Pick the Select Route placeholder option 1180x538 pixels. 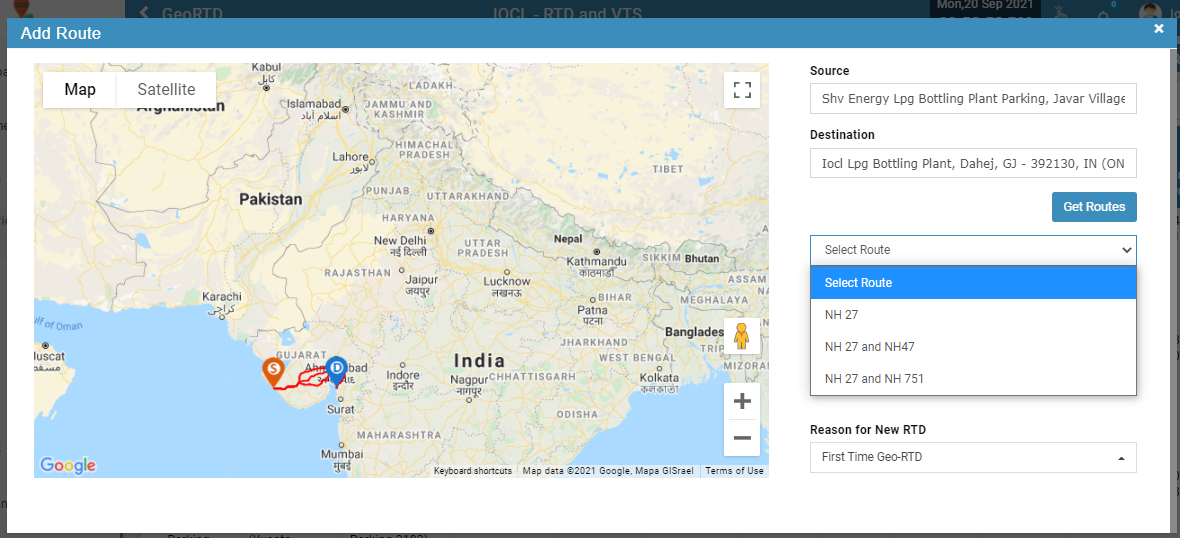pyautogui.click(x=973, y=283)
